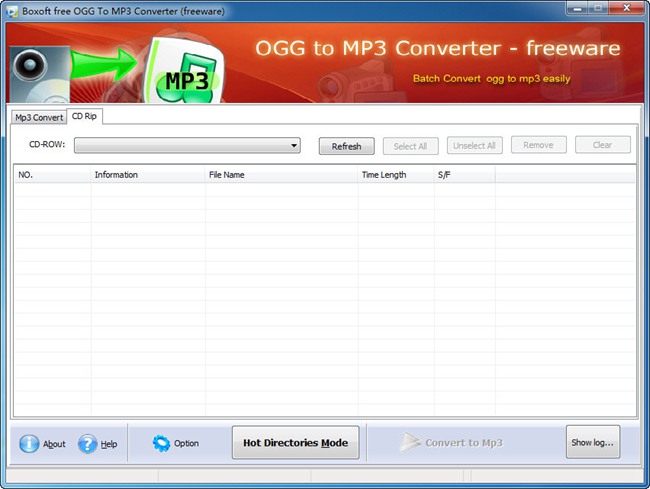650x489 pixels.
Task: Open Hot Directories Mode
Action: tap(296, 443)
